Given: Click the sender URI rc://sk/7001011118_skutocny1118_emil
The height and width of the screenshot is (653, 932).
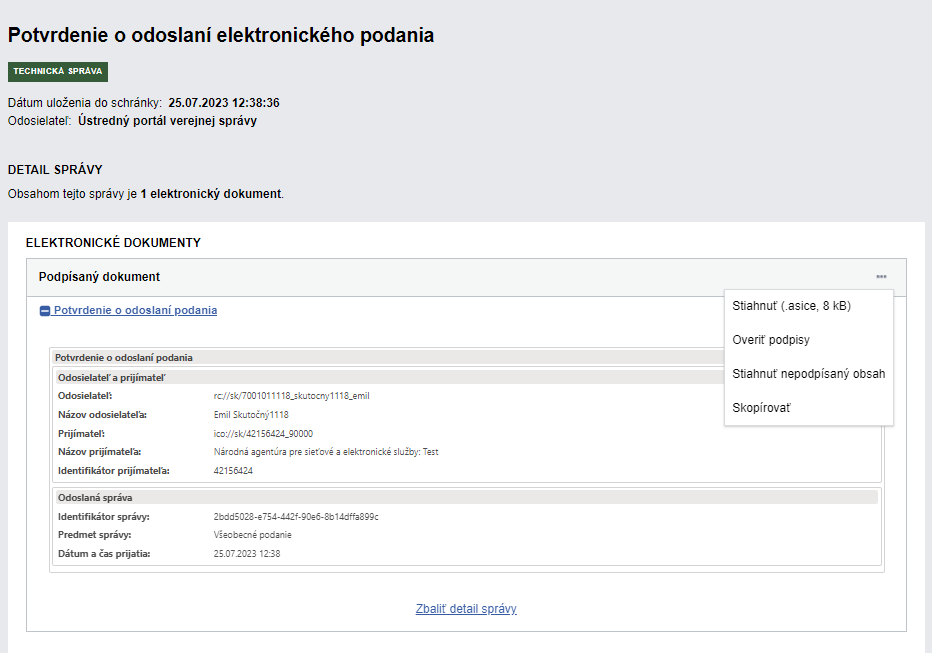Looking at the screenshot, I should tap(291, 396).
